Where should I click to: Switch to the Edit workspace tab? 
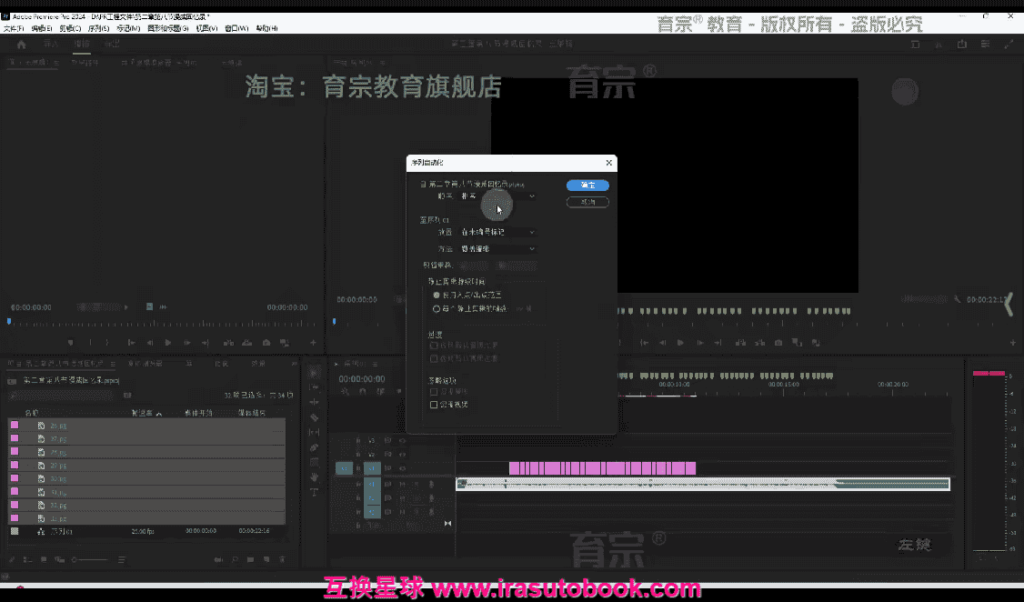tap(82, 44)
